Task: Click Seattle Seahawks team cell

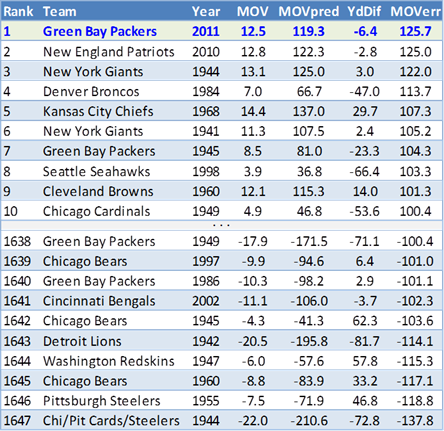Action: (96, 171)
